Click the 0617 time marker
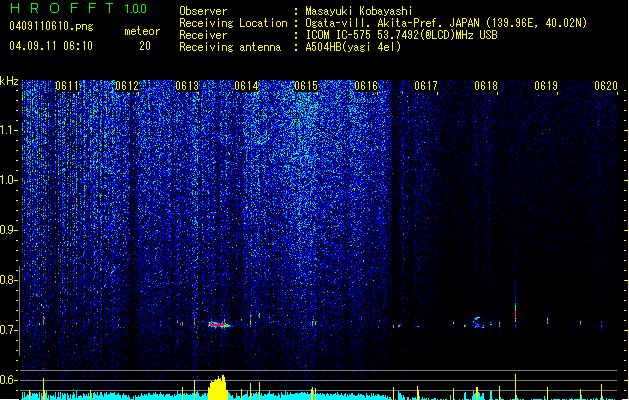 [x=426, y=86]
